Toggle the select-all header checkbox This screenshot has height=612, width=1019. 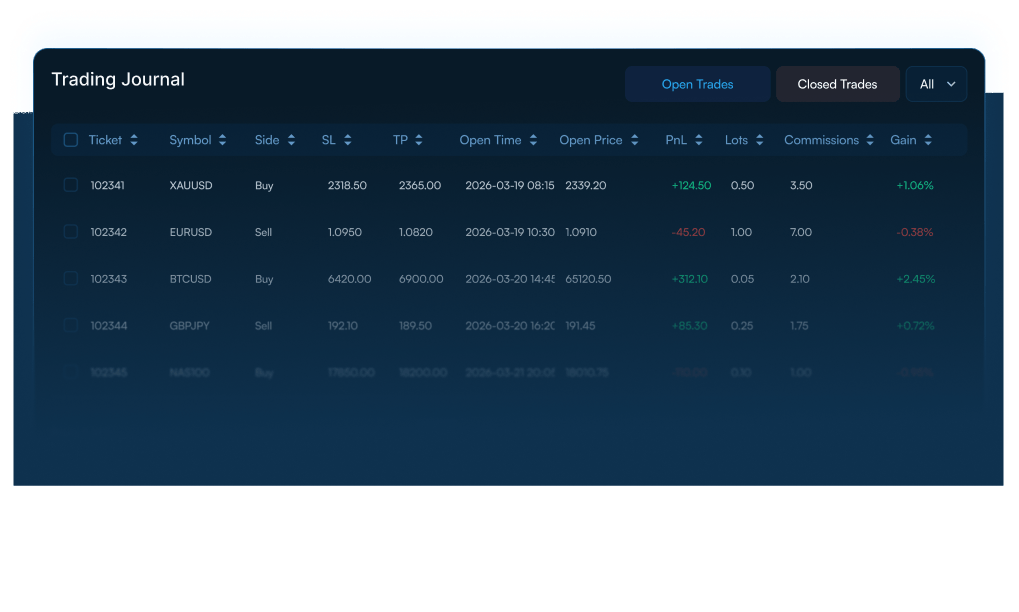point(71,140)
